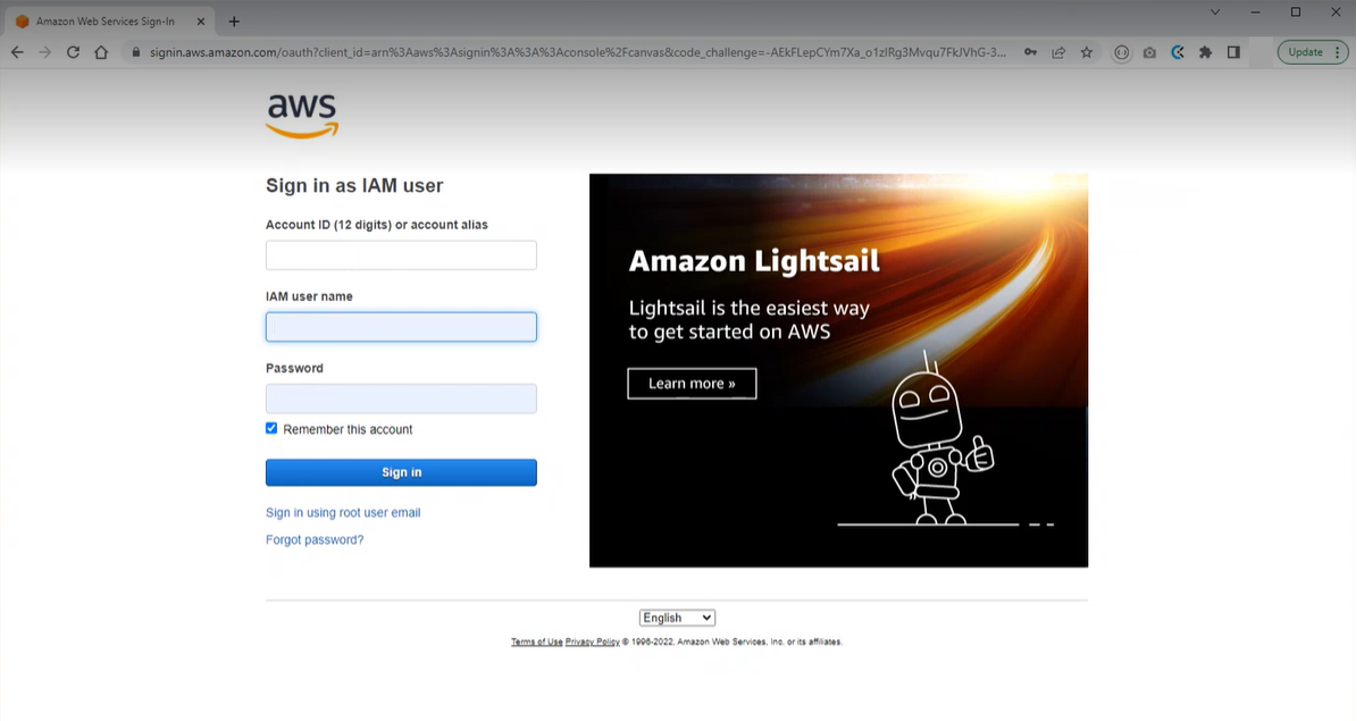Click the camera screenshot extension icon
Image resolution: width=1357 pixels, height=721 pixels.
click(1149, 52)
